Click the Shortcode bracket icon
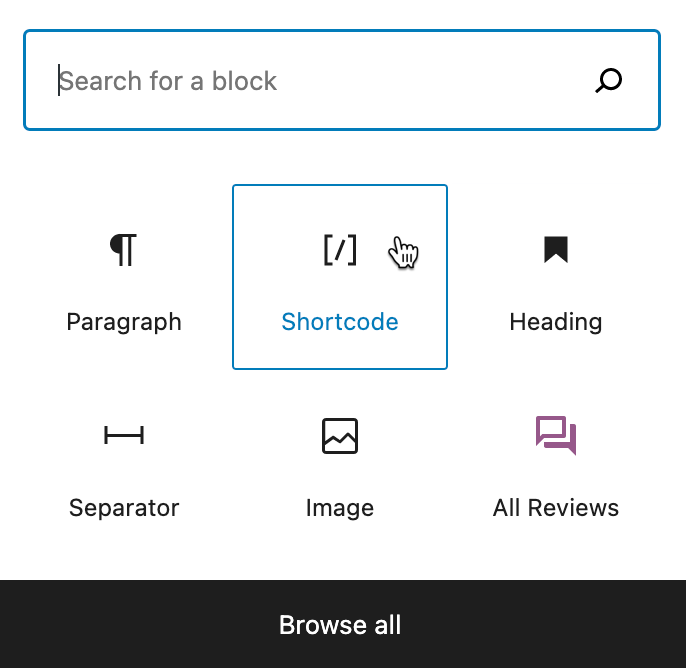 pyautogui.click(x=339, y=250)
